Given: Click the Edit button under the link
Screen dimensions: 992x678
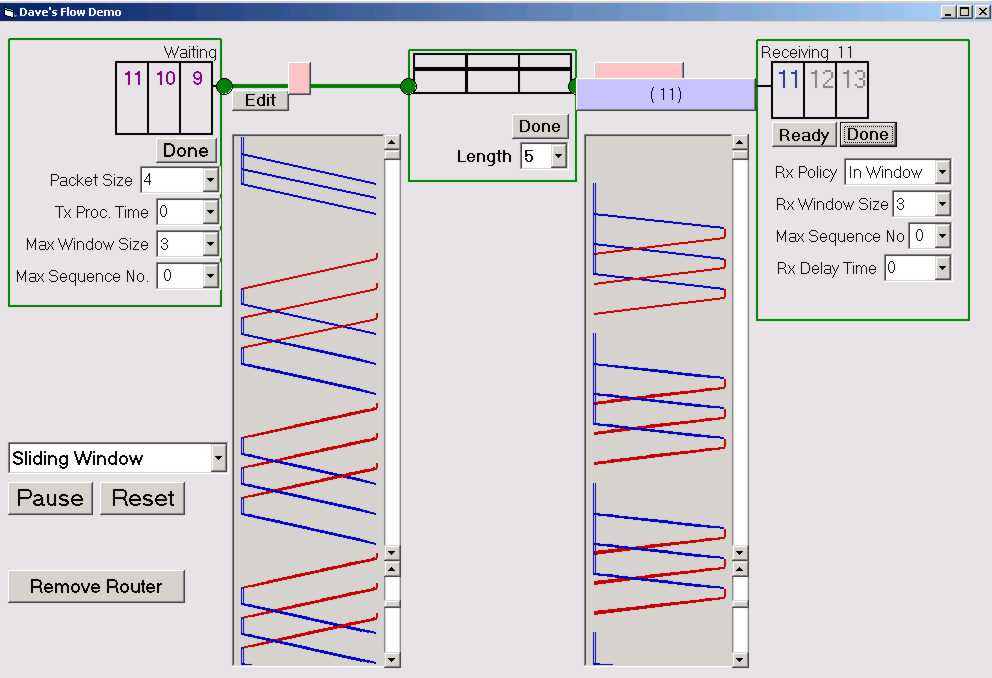Looking at the screenshot, I should 260,100.
